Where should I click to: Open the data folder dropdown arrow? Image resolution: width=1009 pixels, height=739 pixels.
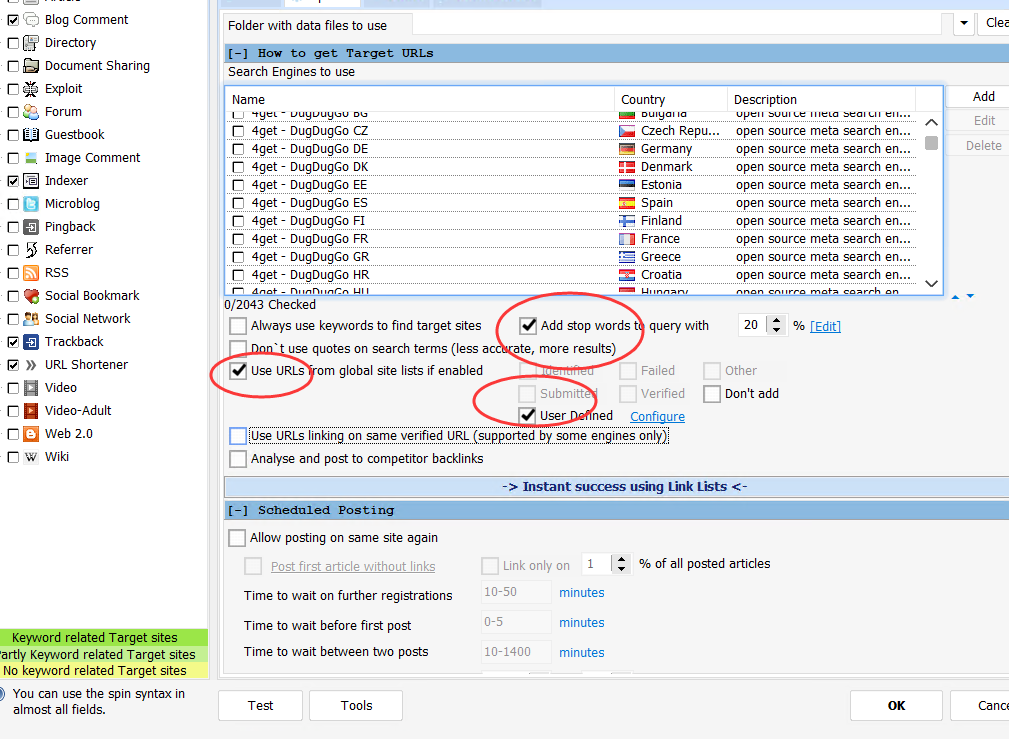pyautogui.click(x=963, y=24)
